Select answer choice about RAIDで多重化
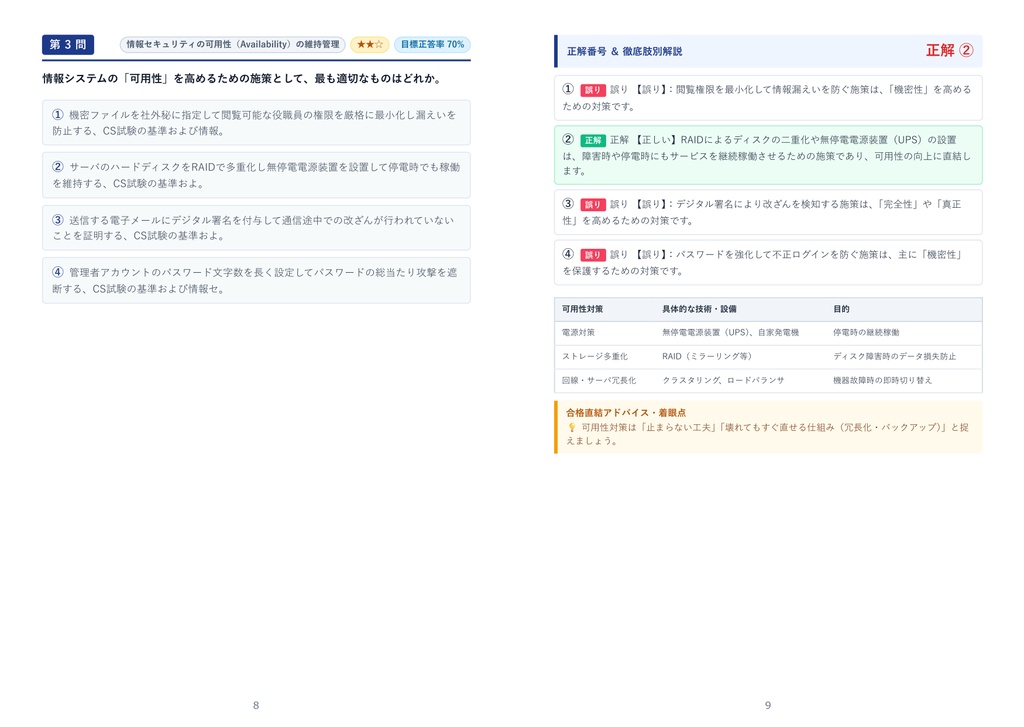Image resolution: width=1024 pixels, height=727 pixels. (x=256, y=175)
